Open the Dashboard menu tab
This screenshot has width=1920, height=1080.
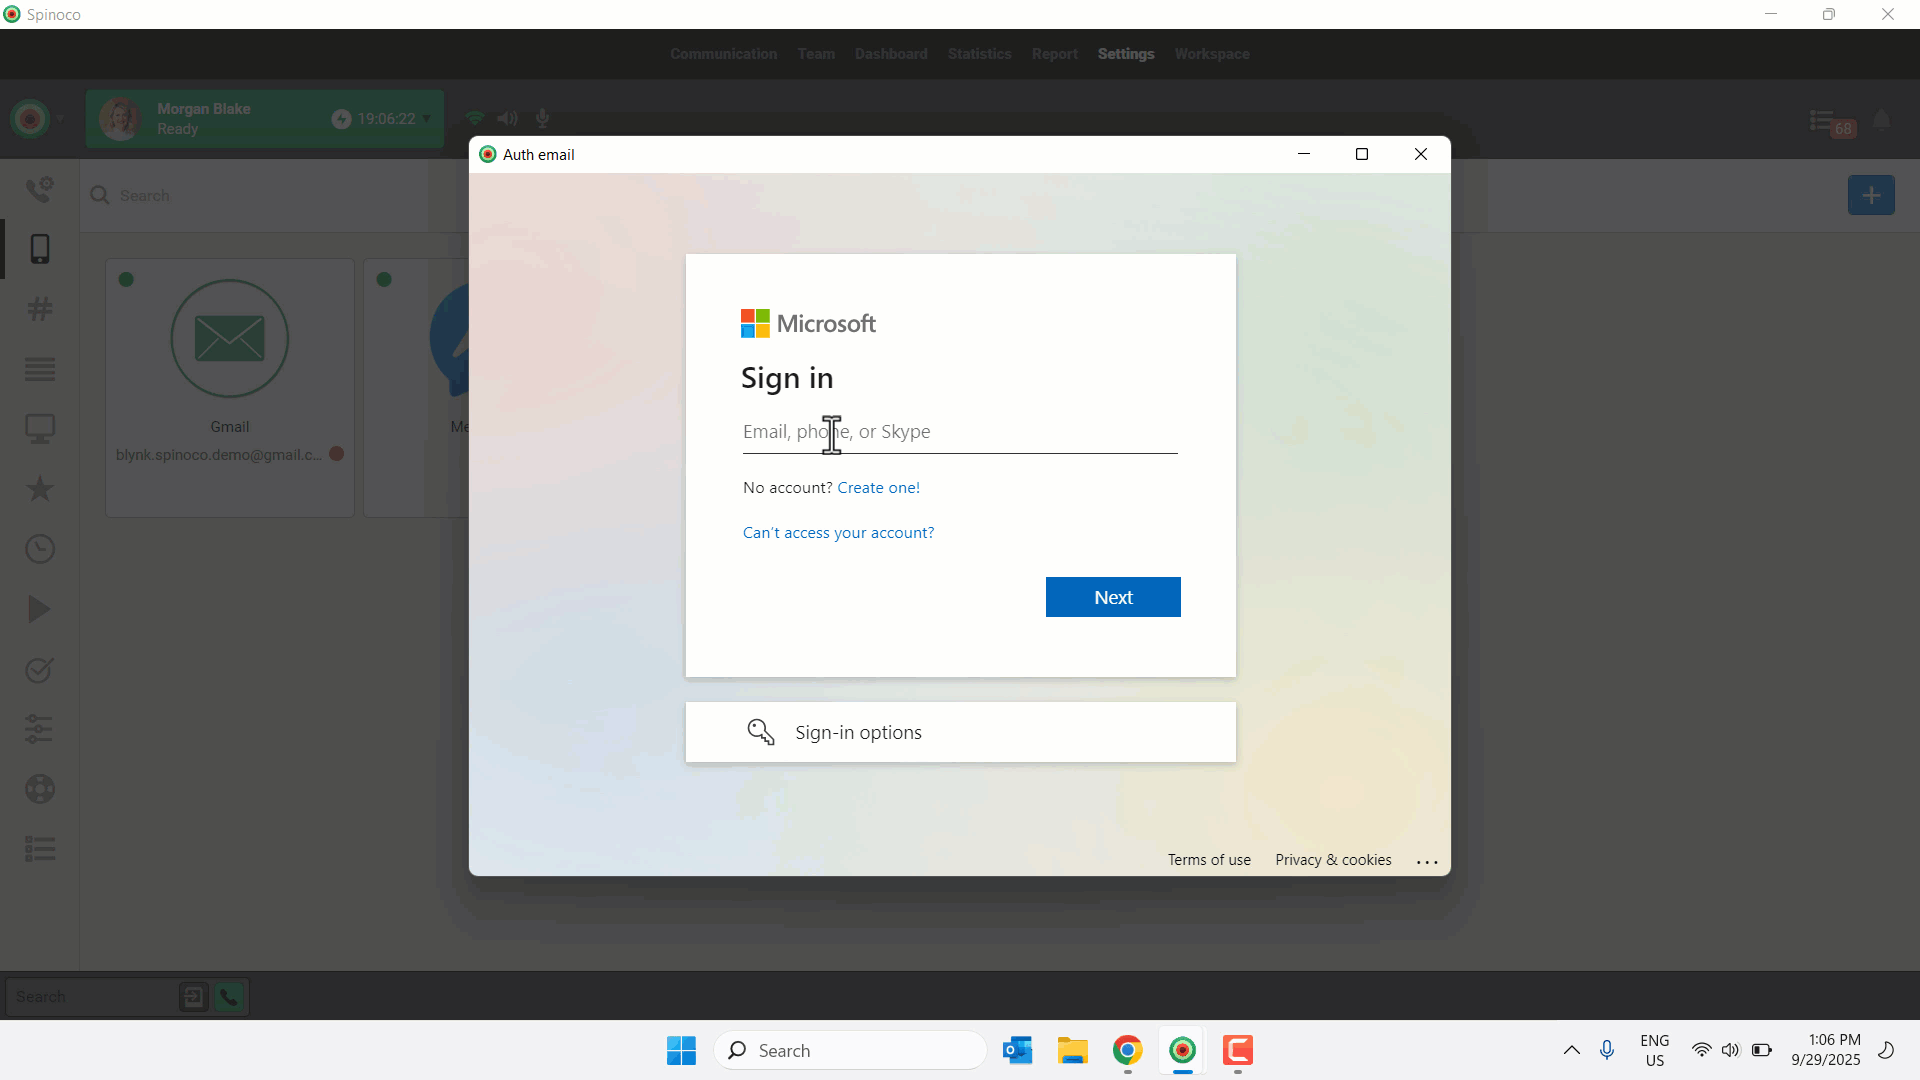coord(890,54)
